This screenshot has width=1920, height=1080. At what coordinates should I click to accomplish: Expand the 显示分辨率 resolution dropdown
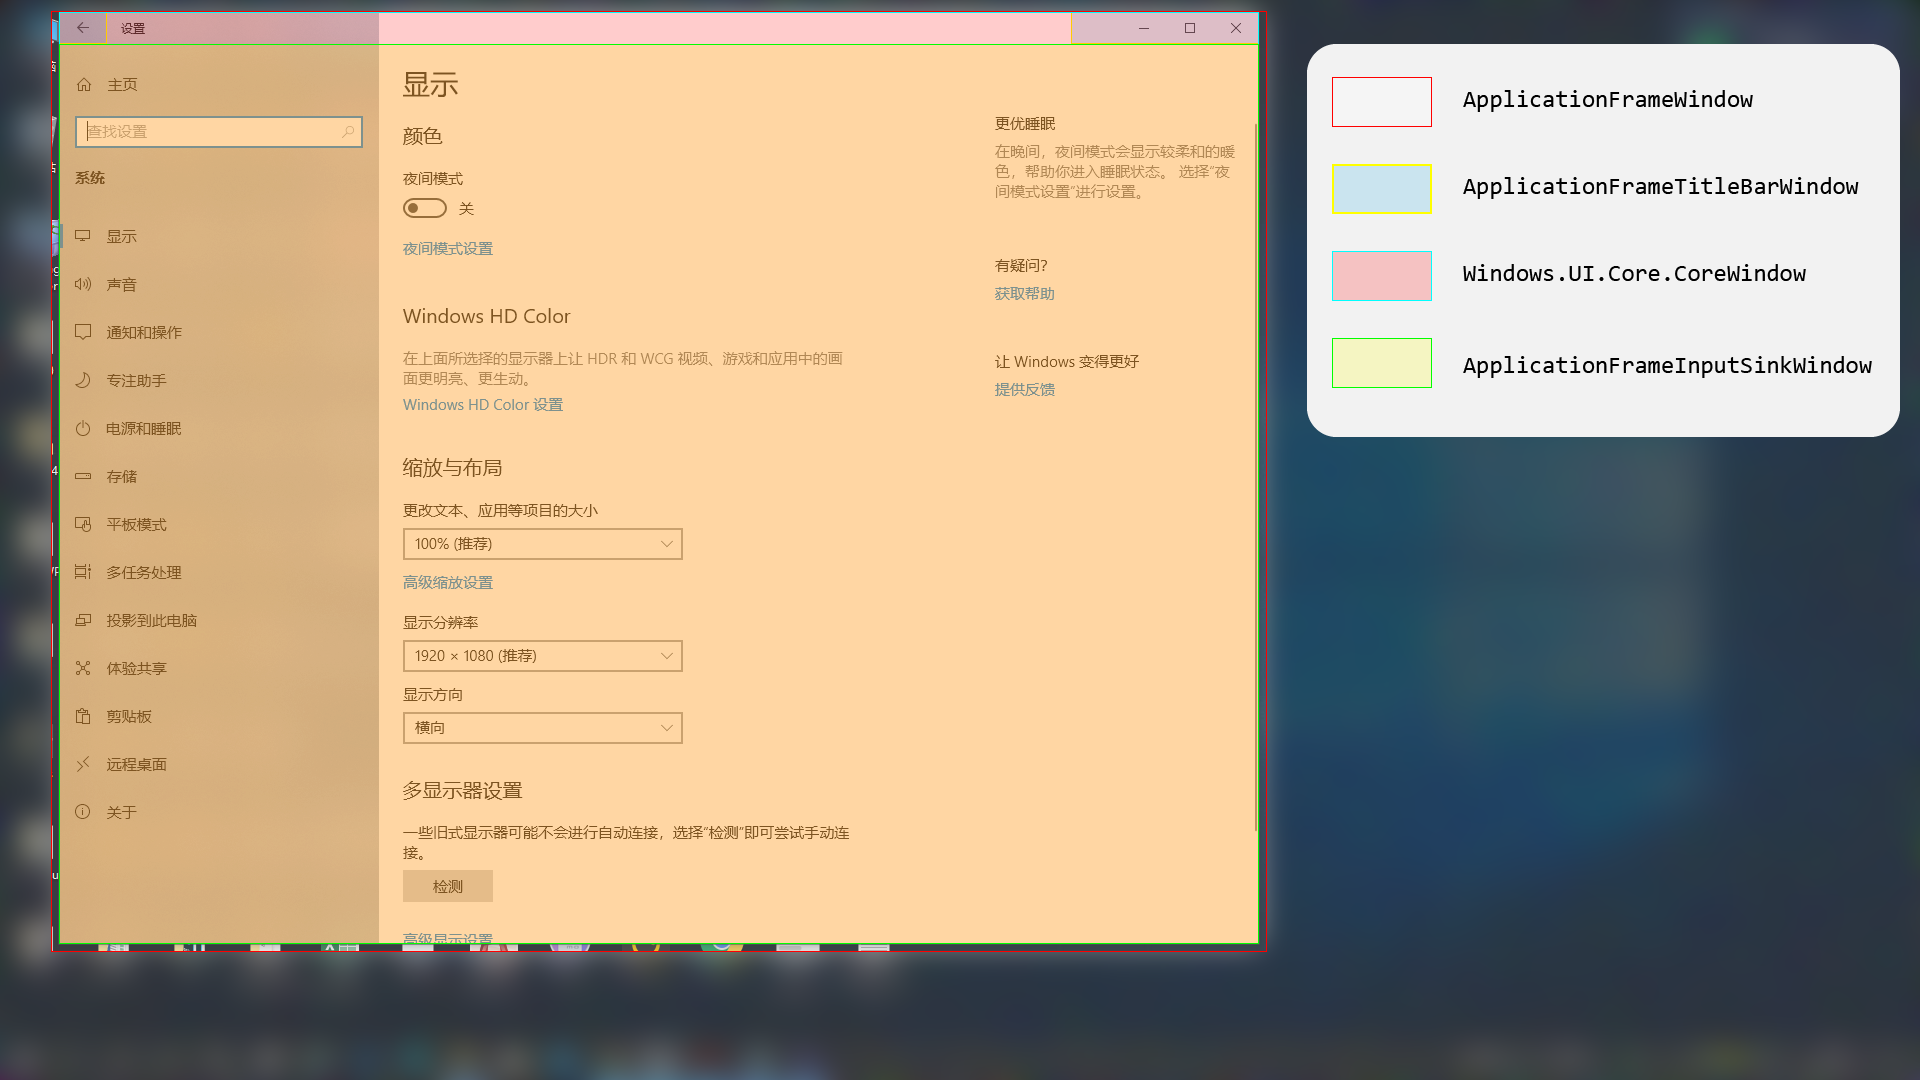[542, 655]
